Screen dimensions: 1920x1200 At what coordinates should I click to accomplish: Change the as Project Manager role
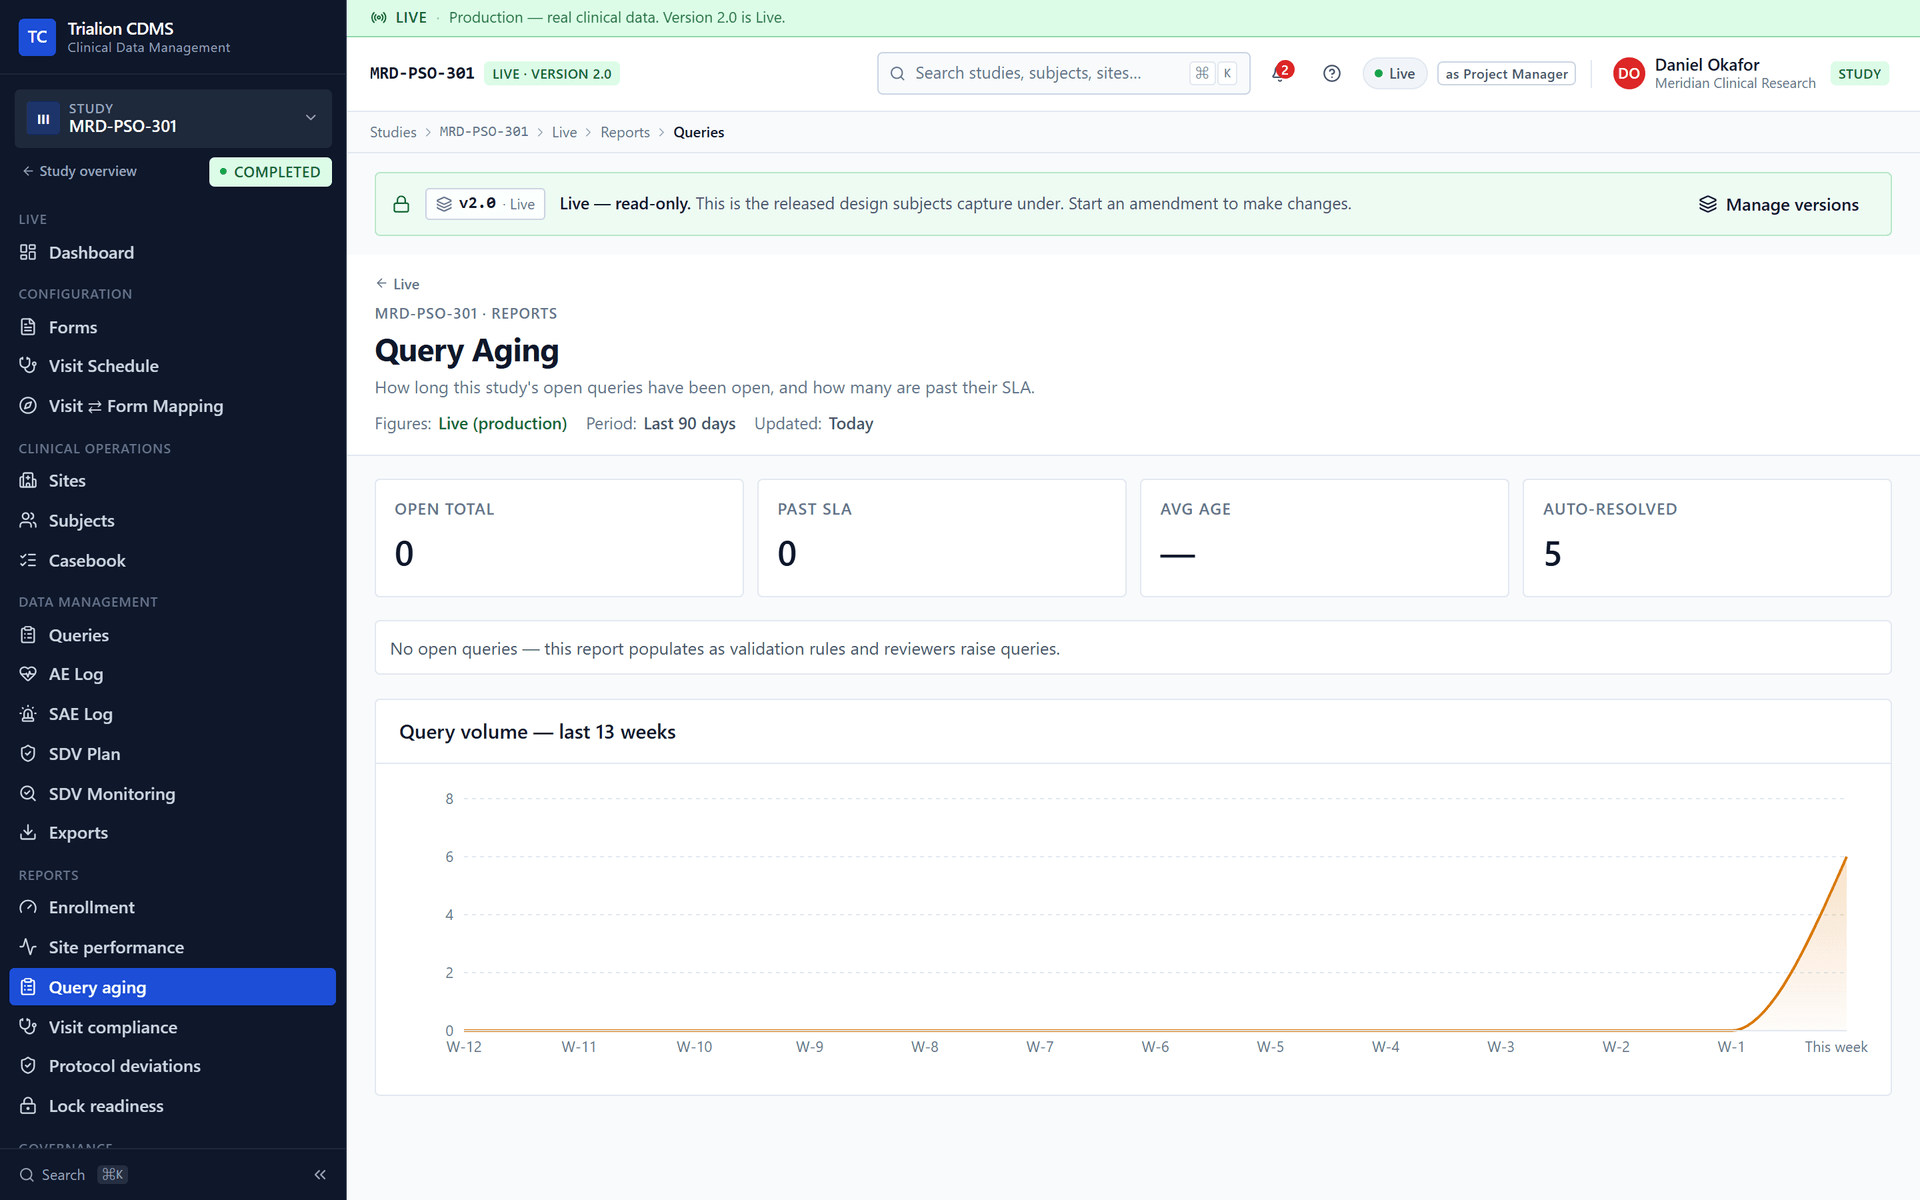click(x=1506, y=74)
